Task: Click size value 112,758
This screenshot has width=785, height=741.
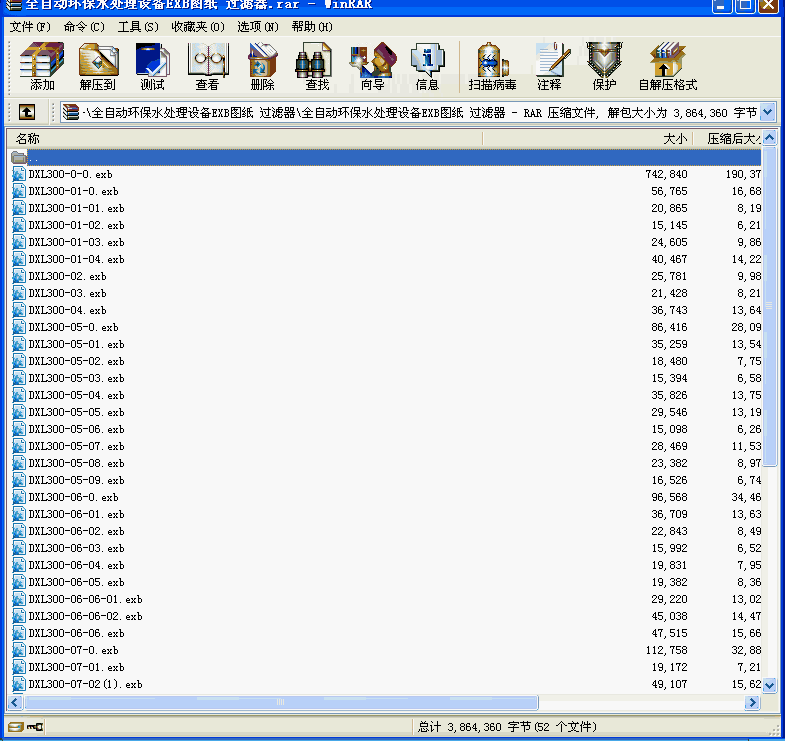Action: point(666,650)
